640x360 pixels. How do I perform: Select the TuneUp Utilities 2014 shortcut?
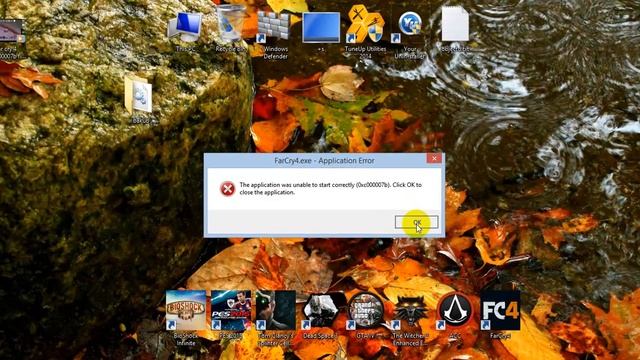point(365,33)
